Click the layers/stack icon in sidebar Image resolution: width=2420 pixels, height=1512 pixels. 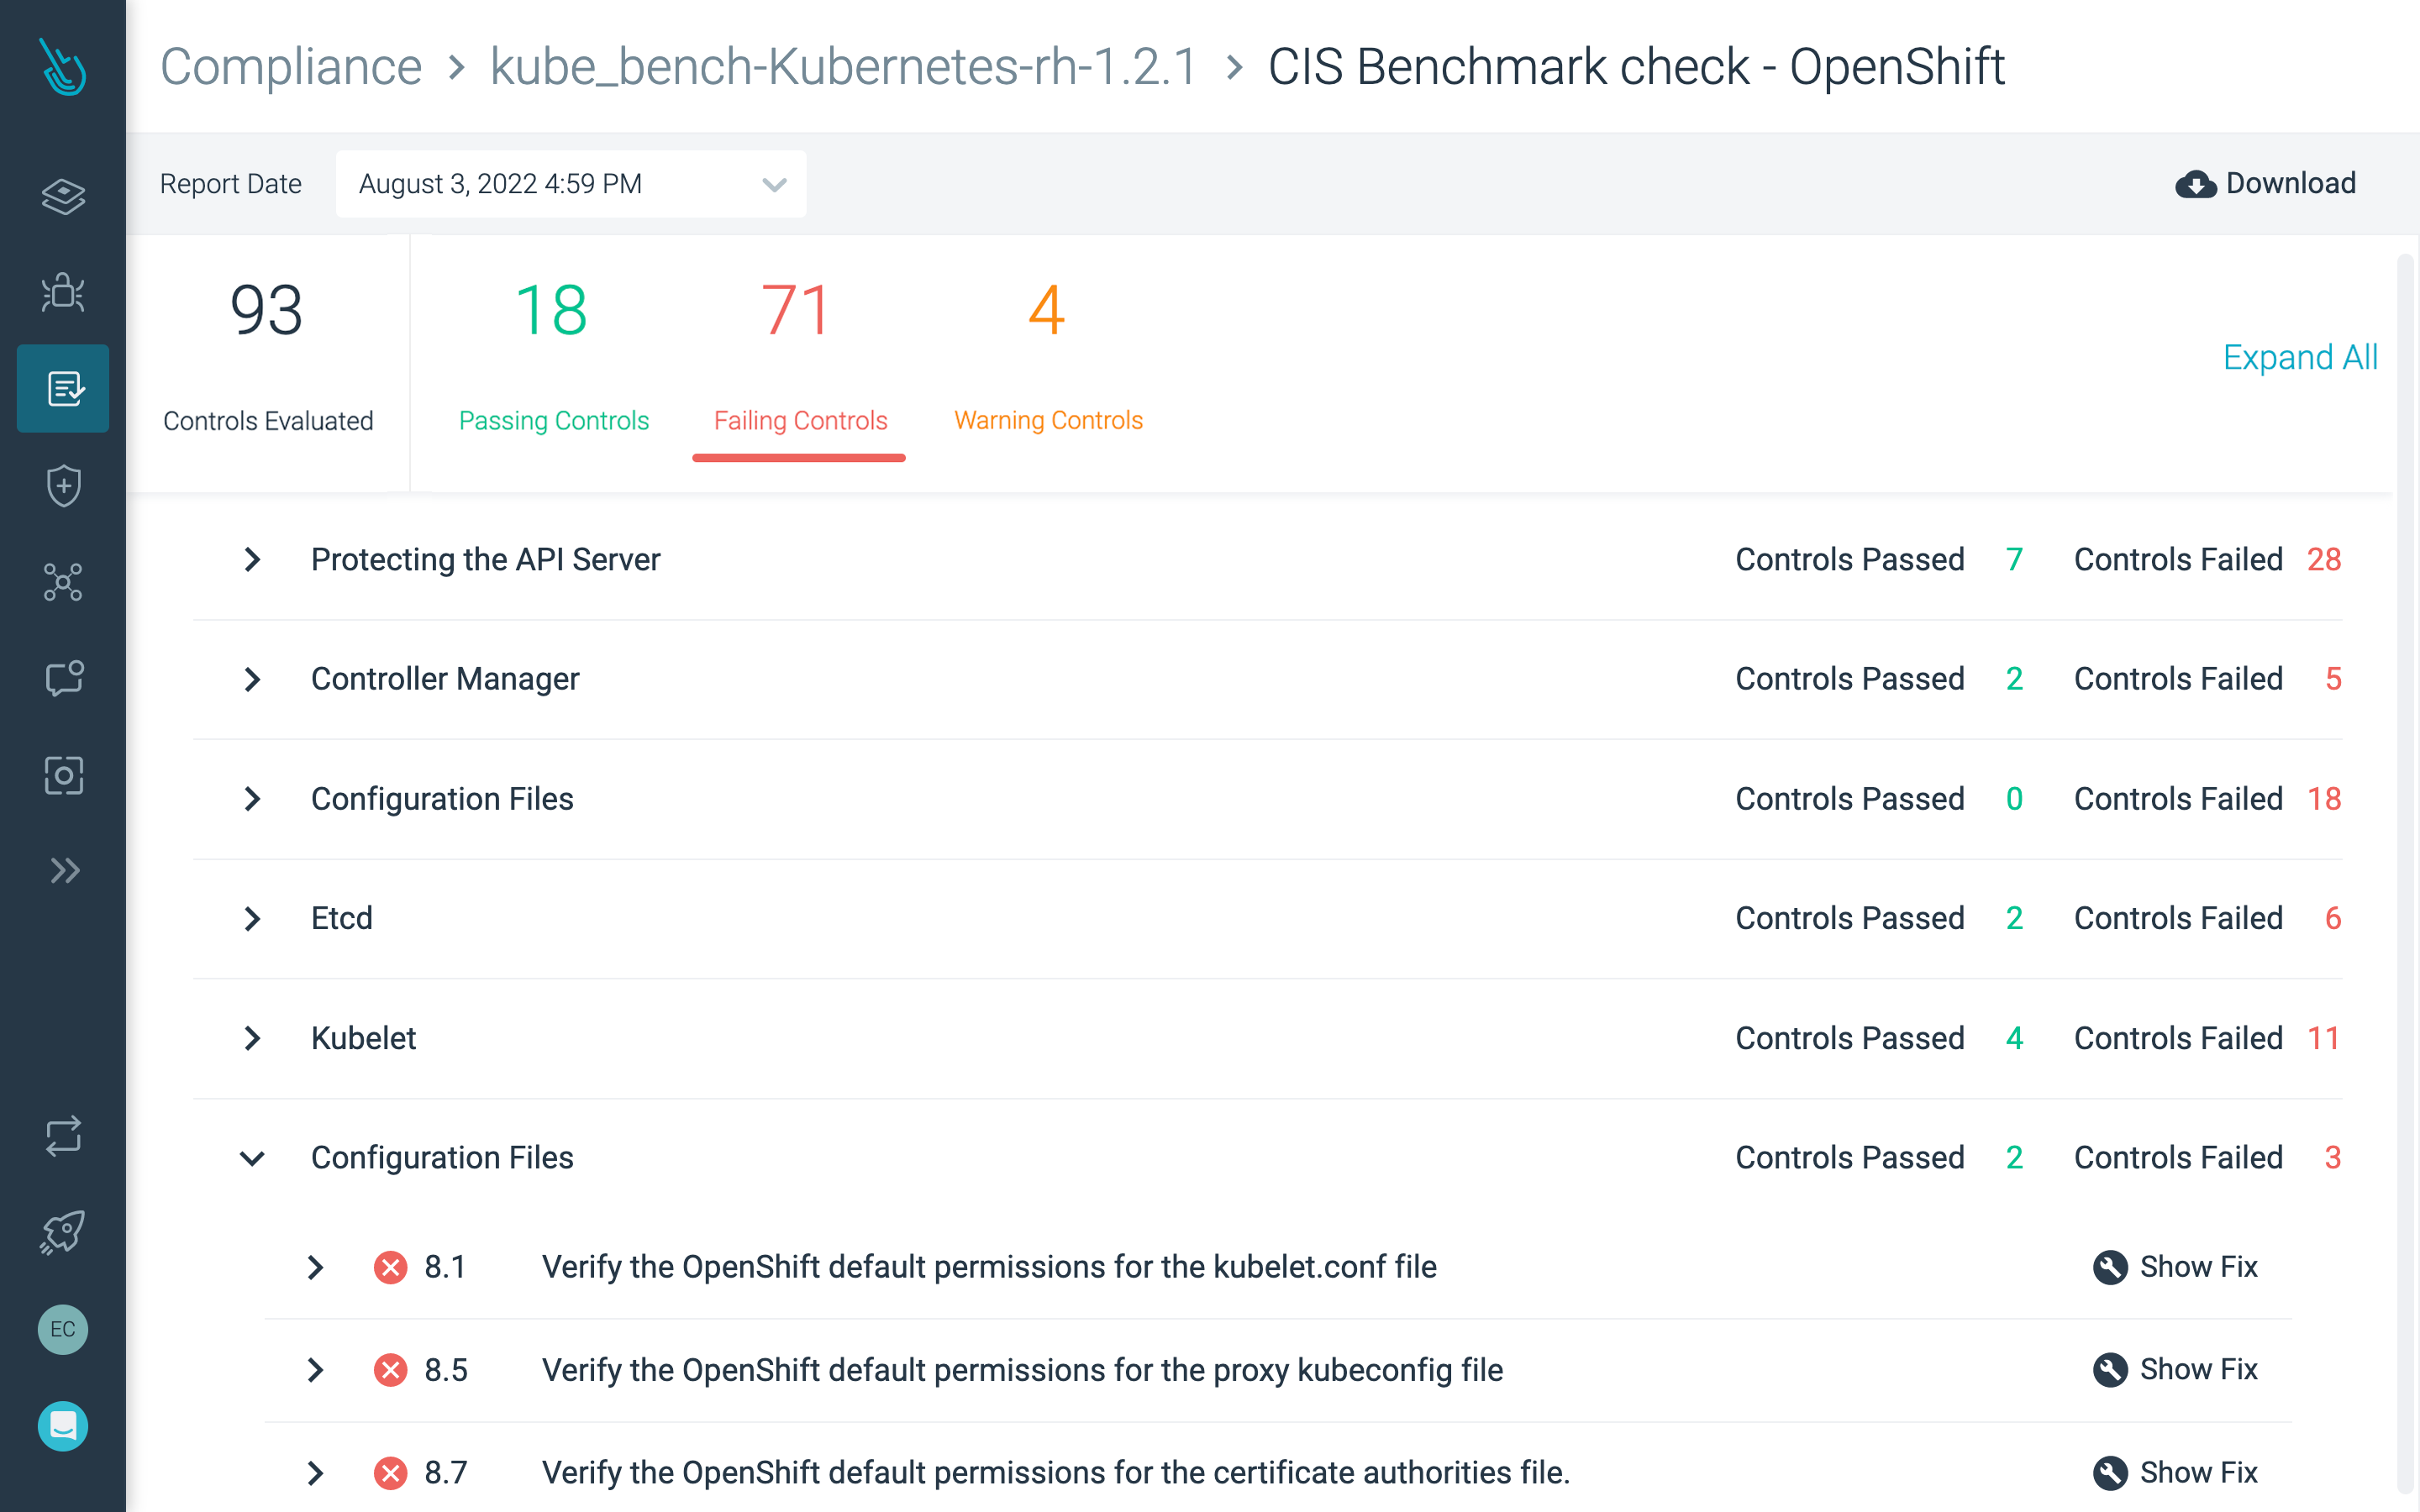click(x=61, y=195)
